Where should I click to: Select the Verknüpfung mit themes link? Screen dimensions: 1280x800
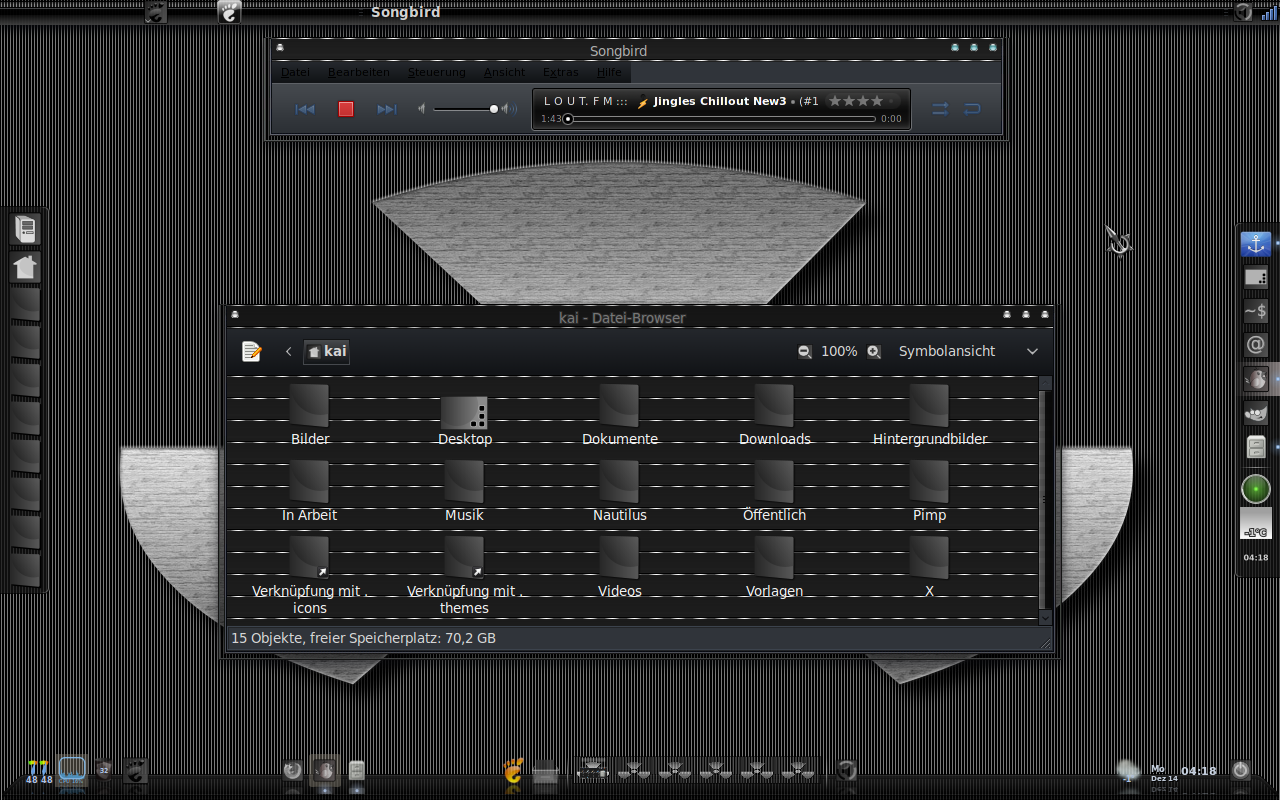465,575
